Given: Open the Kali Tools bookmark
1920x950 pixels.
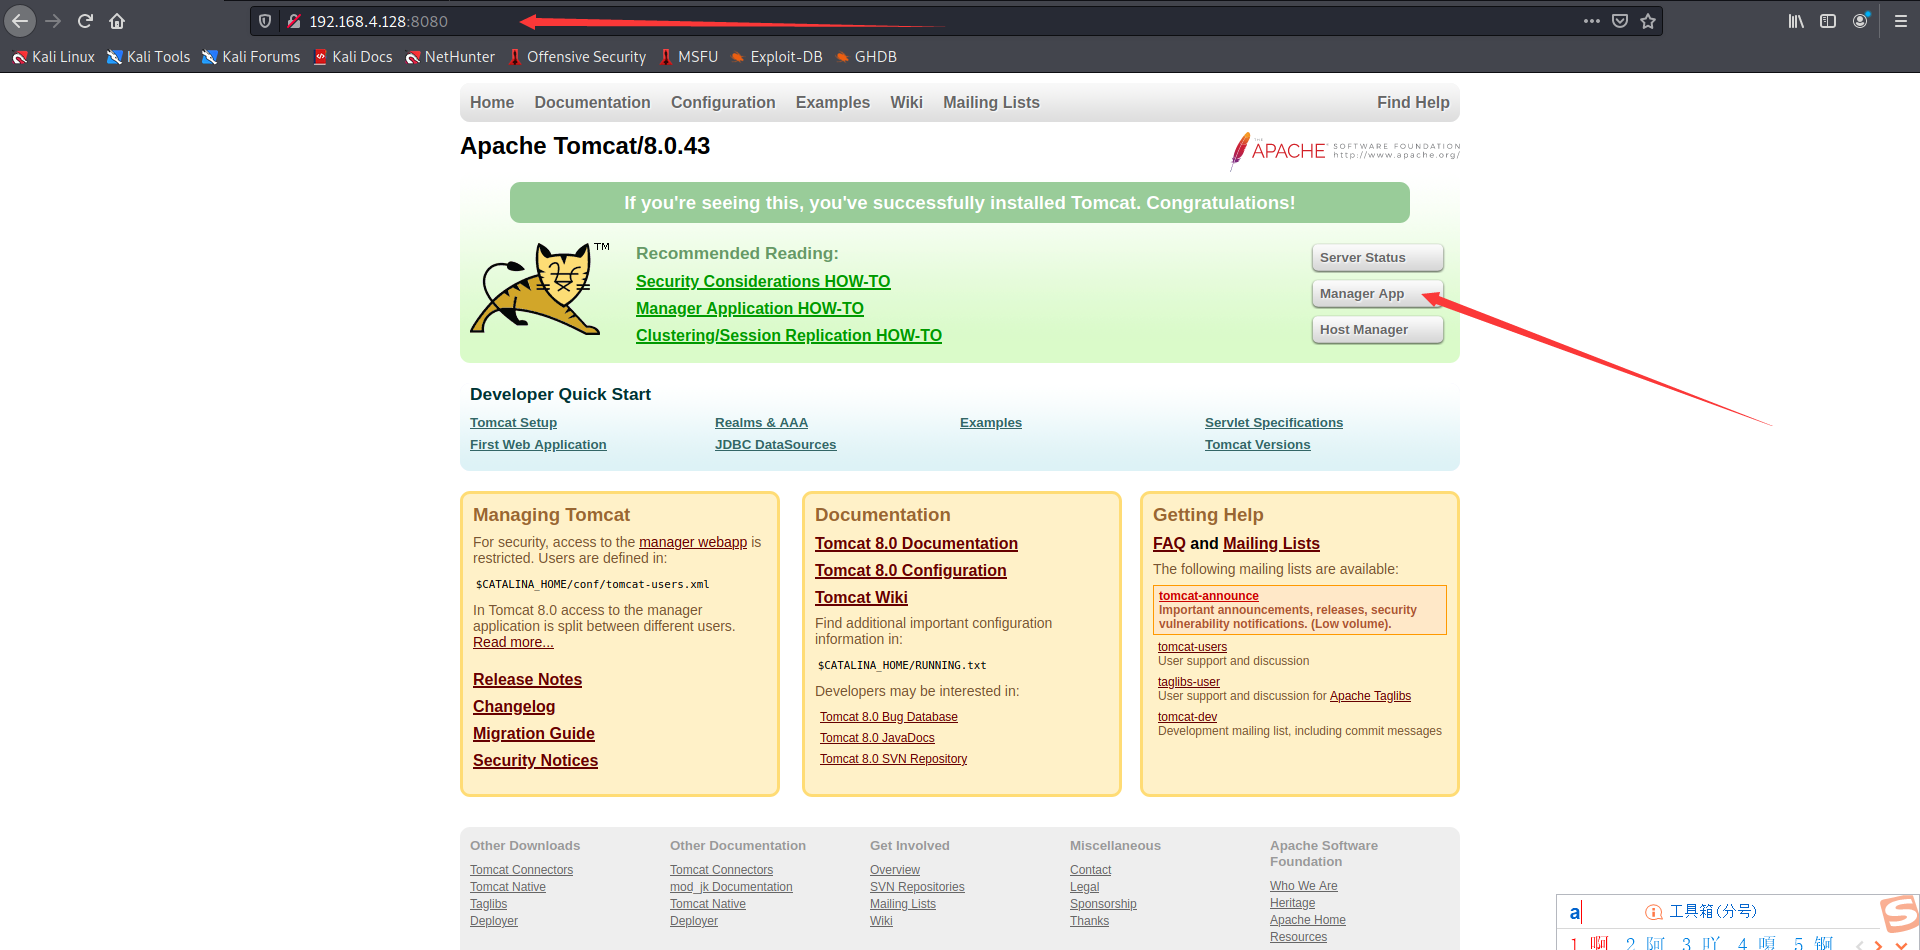Looking at the screenshot, I should [x=148, y=57].
